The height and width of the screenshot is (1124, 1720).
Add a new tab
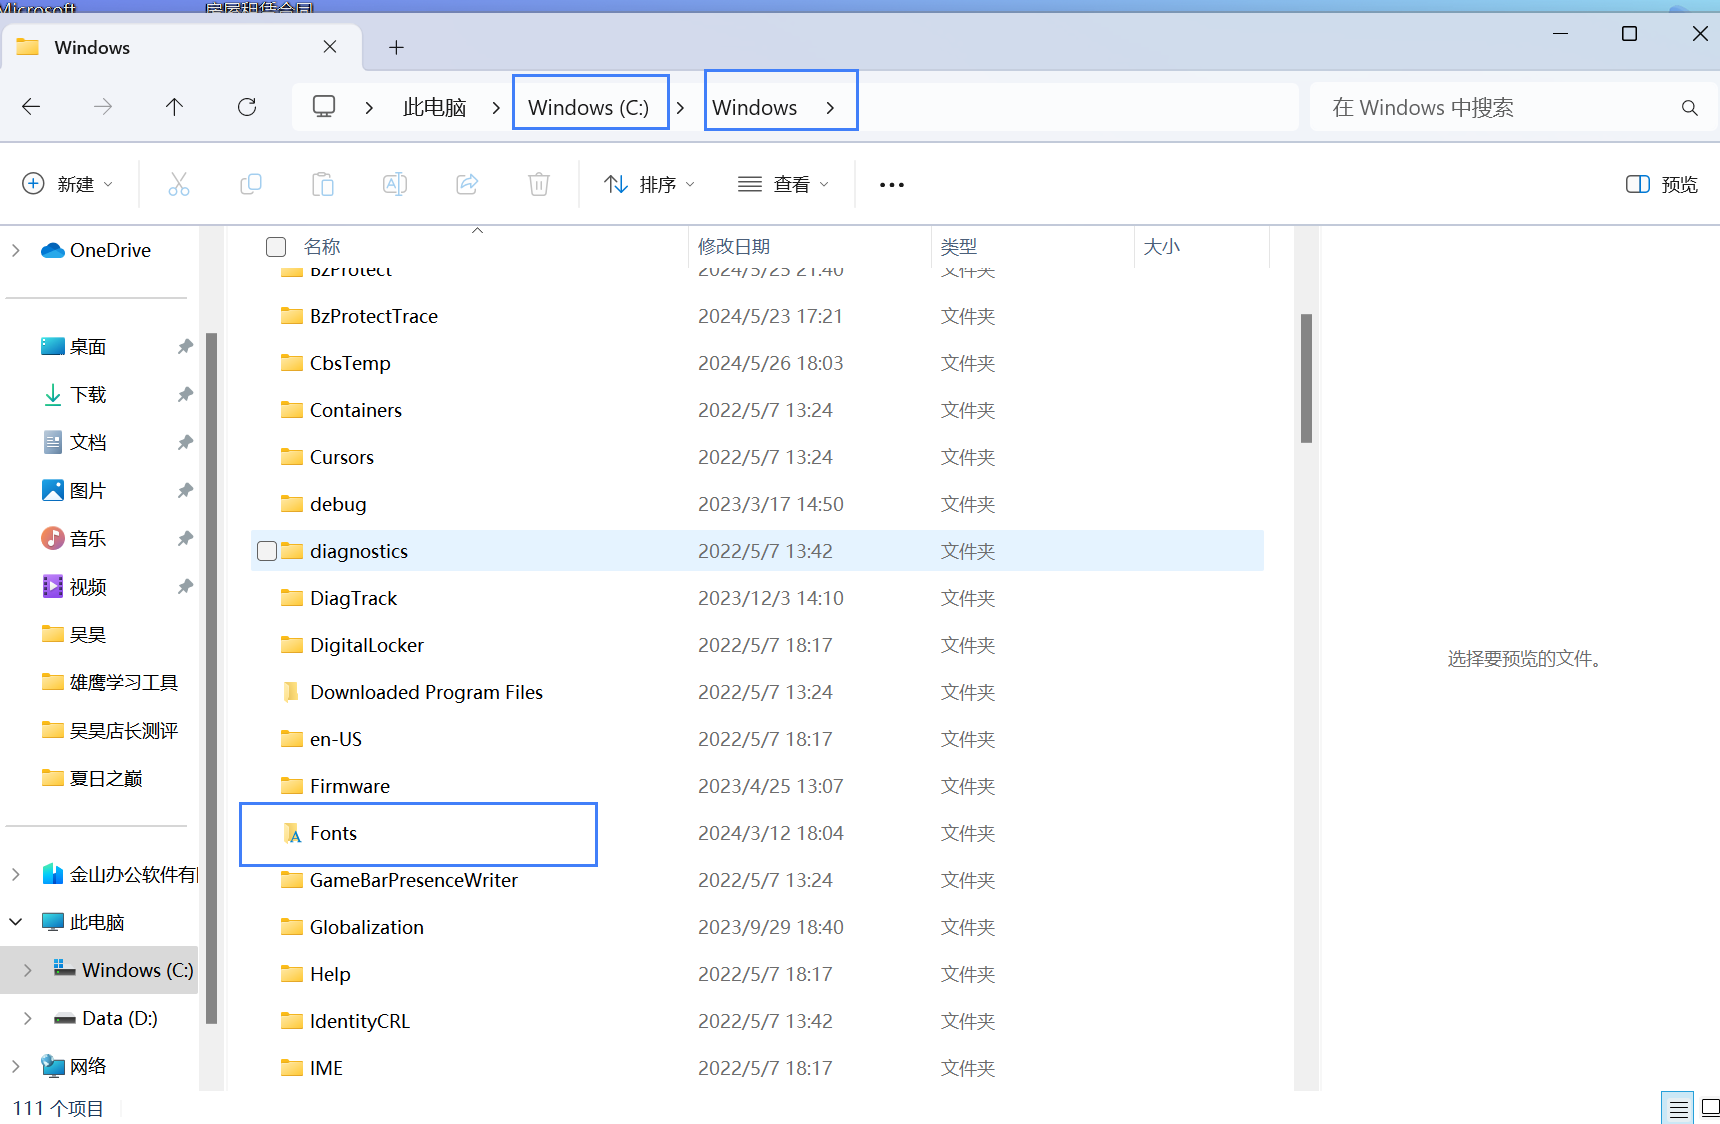tap(397, 47)
